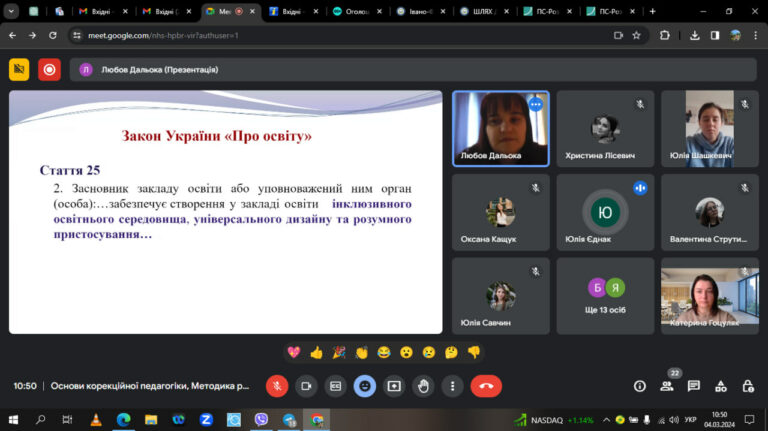Viewport: 768px width, 431px height.
Task: Unmute microphone with red mic button
Action: pyautogui.click(x=277, y=386)
